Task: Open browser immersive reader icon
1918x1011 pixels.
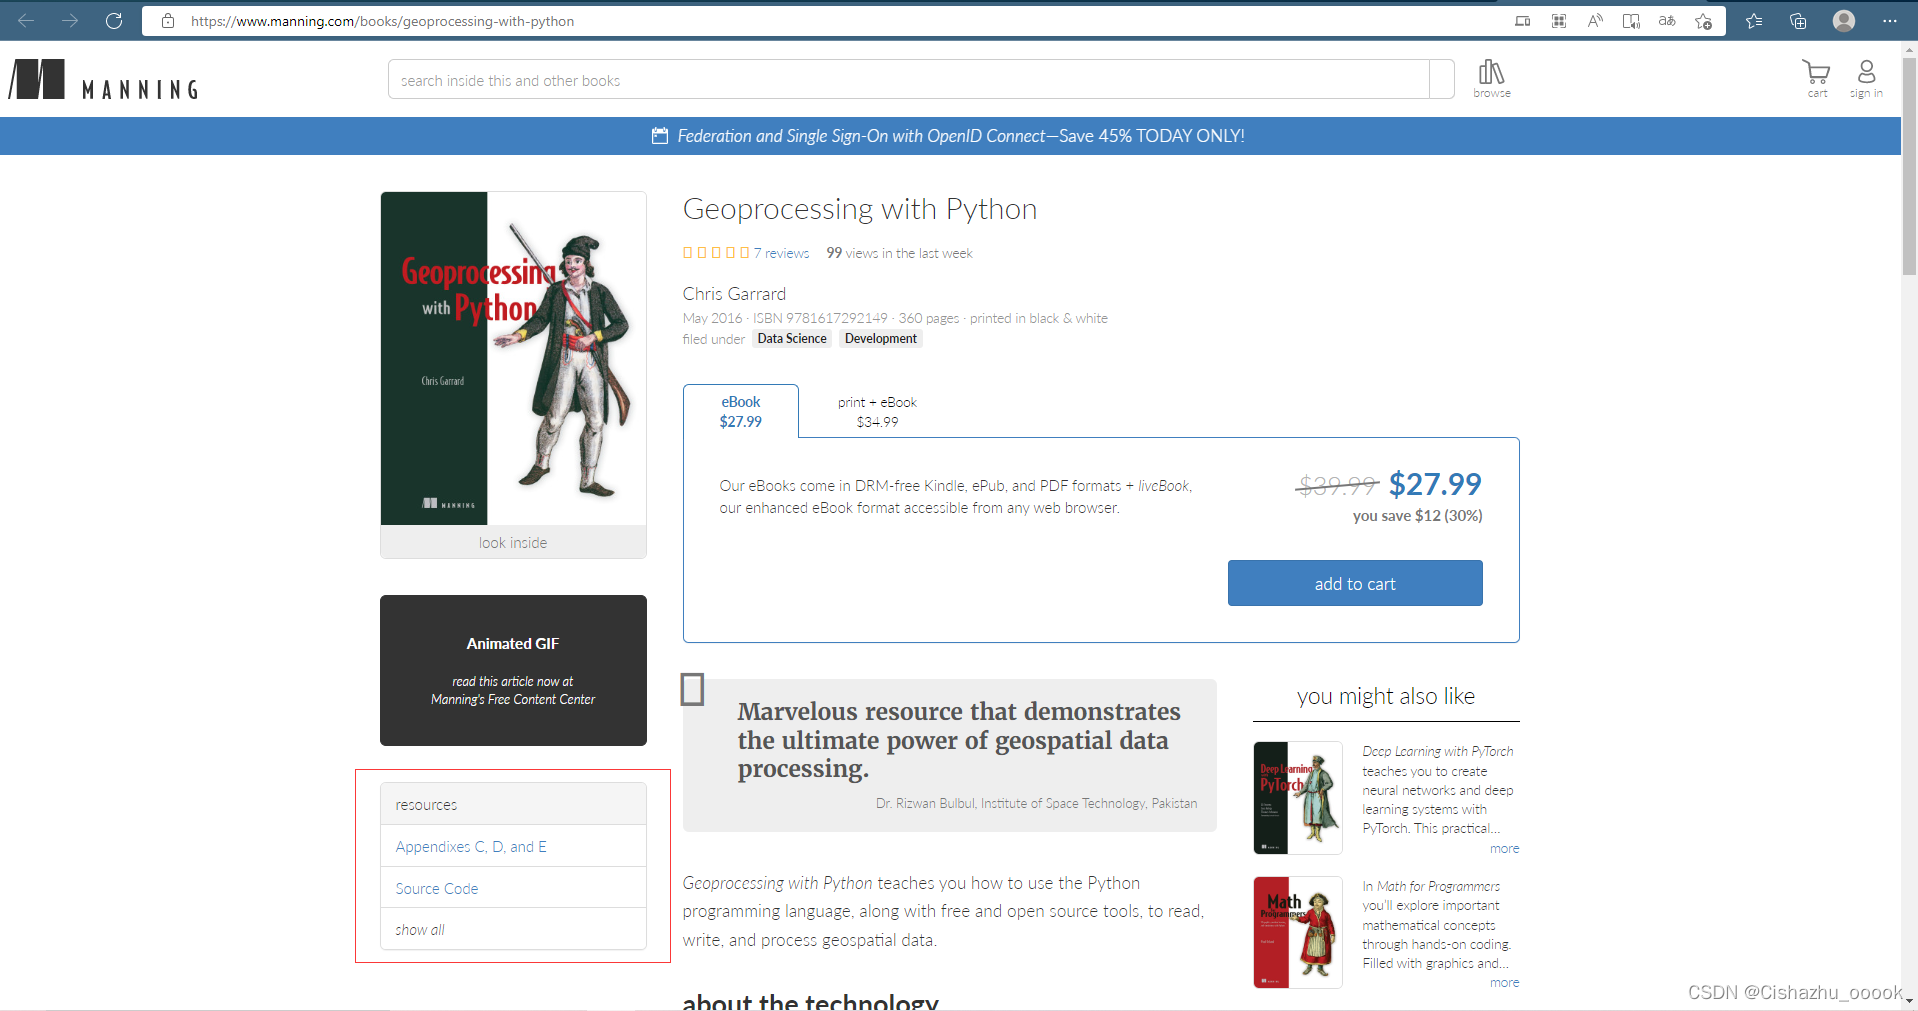Action: tap(1631, 21)
